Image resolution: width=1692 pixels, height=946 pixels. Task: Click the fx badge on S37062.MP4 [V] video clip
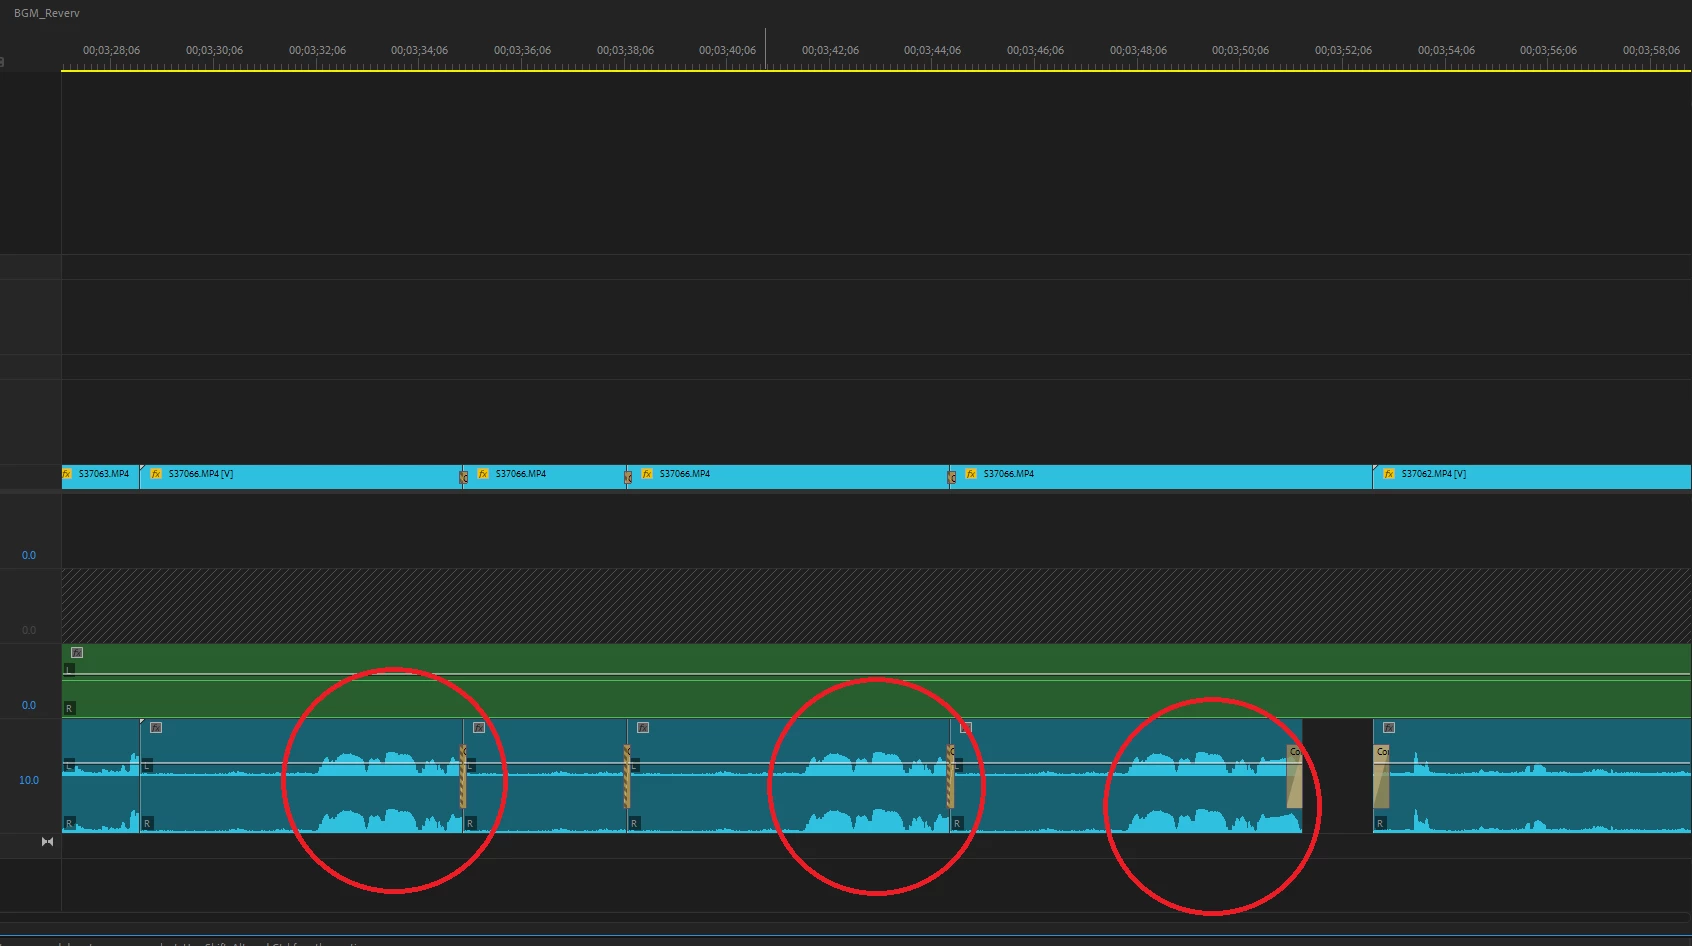click(x=1389, y=474)
